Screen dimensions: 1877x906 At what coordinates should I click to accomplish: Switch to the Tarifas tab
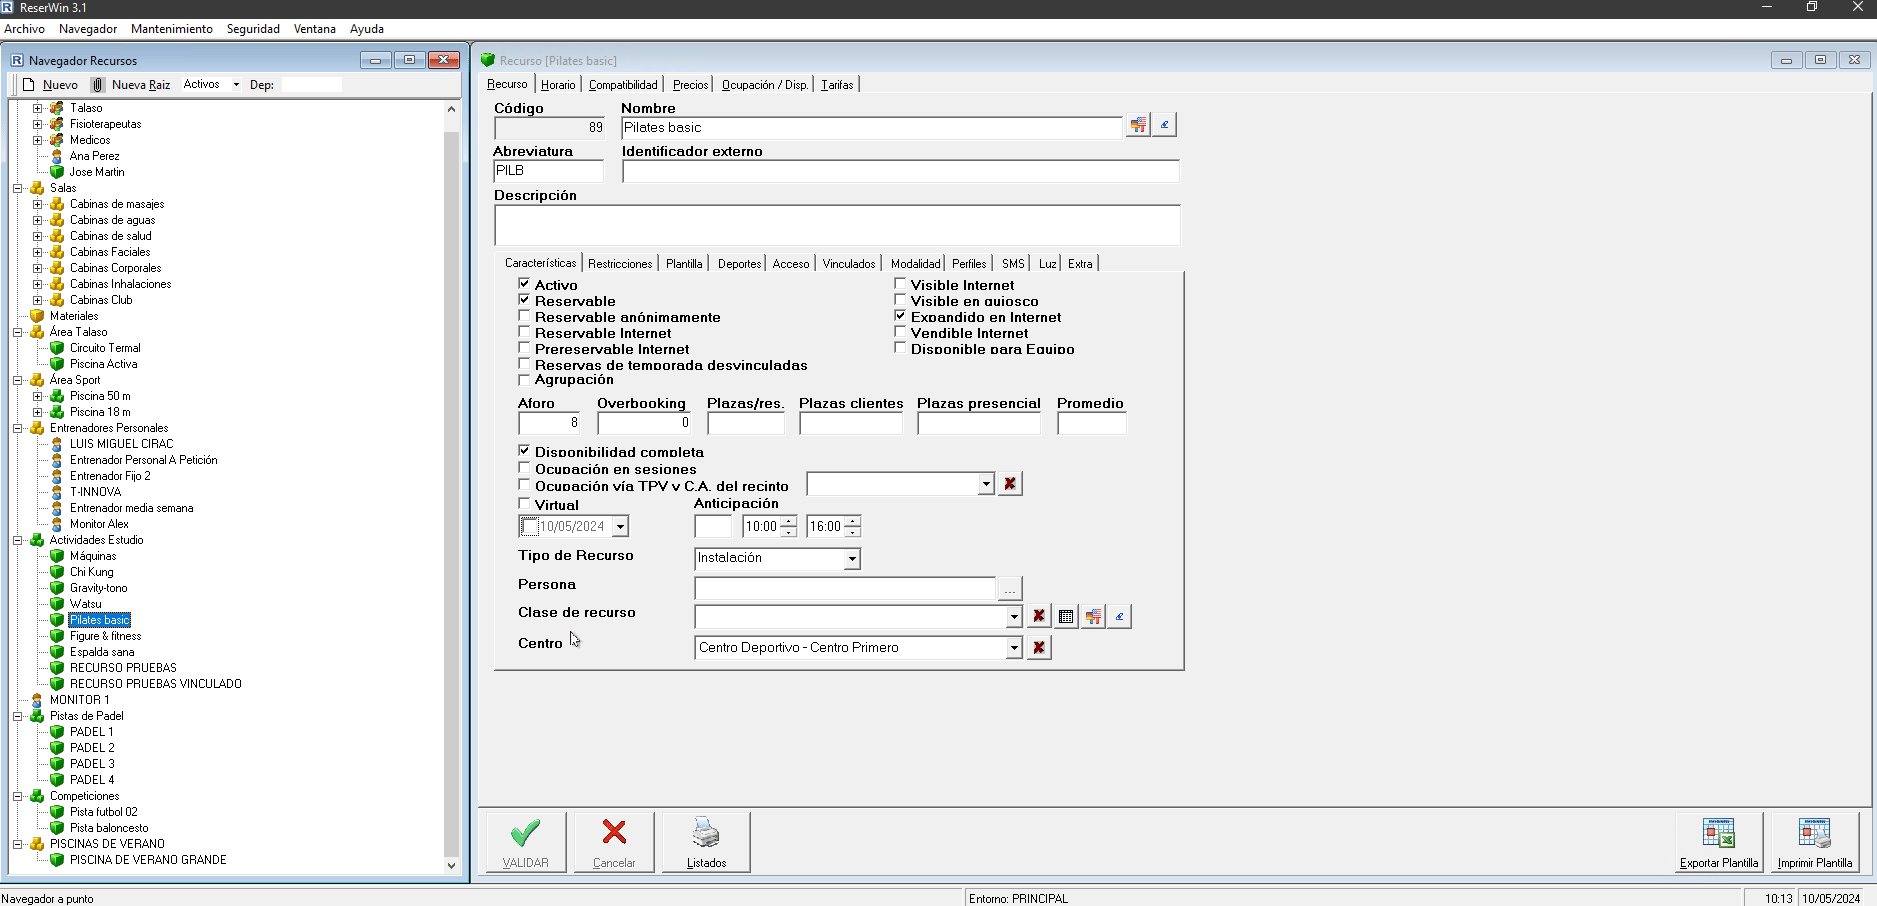pos(837,85)
